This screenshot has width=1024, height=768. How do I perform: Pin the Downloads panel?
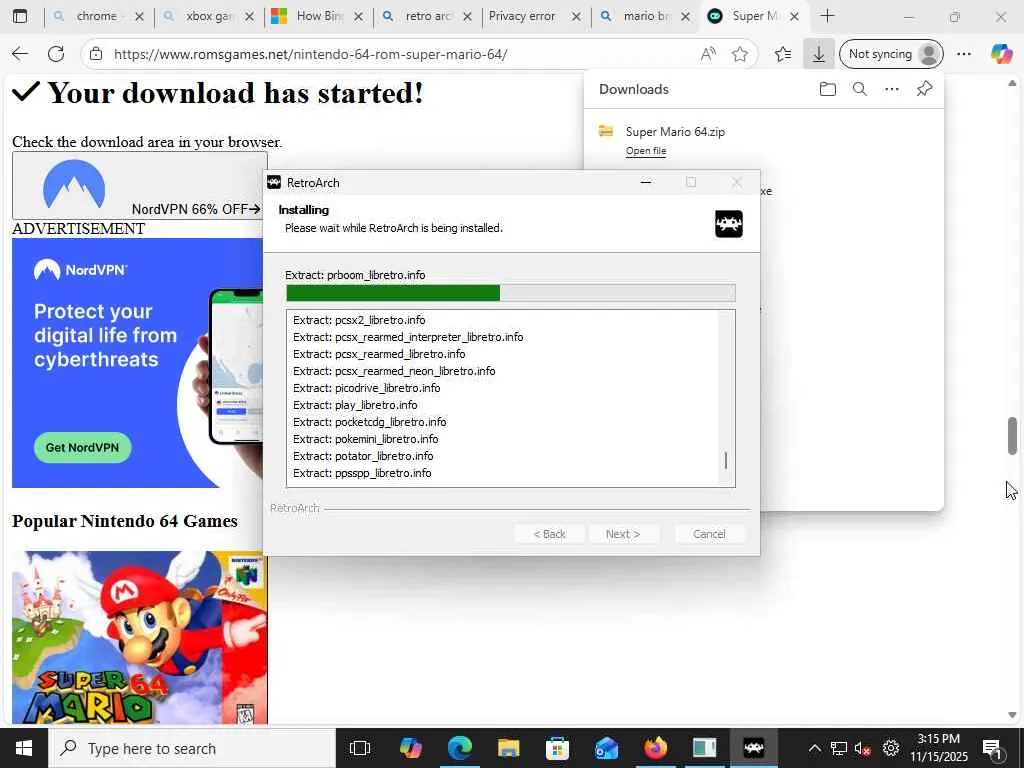pyautogui.click(x=924, y=89)
